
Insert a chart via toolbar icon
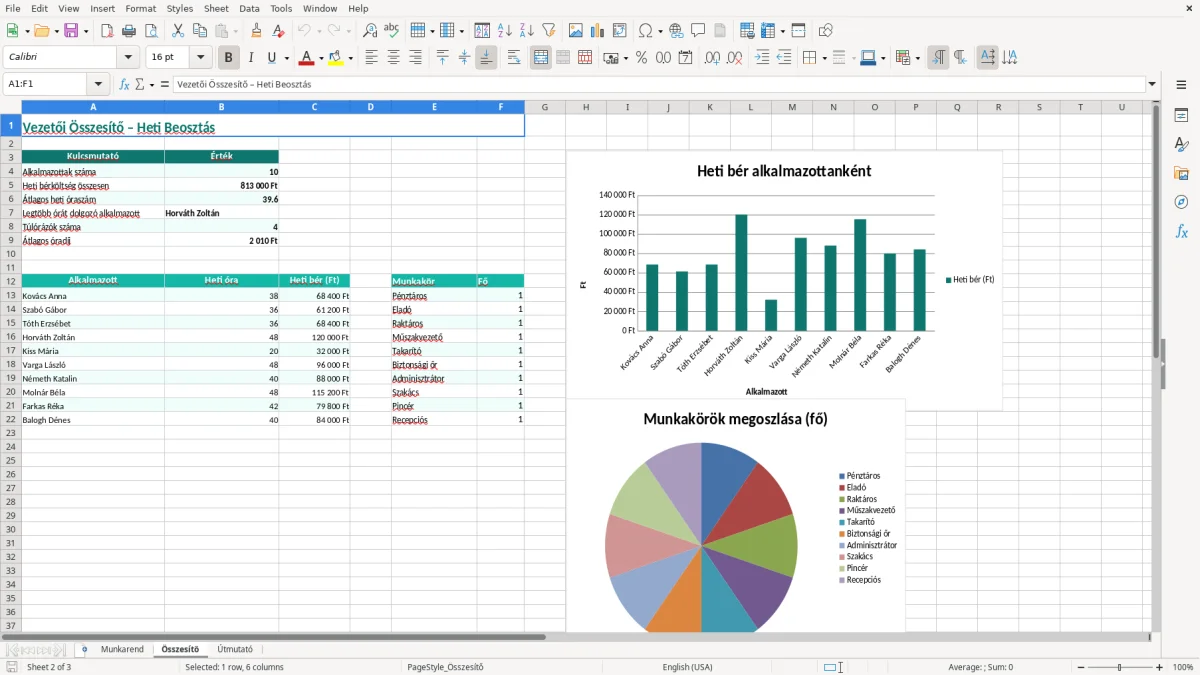pyautogui.click(x=598, y=31)
